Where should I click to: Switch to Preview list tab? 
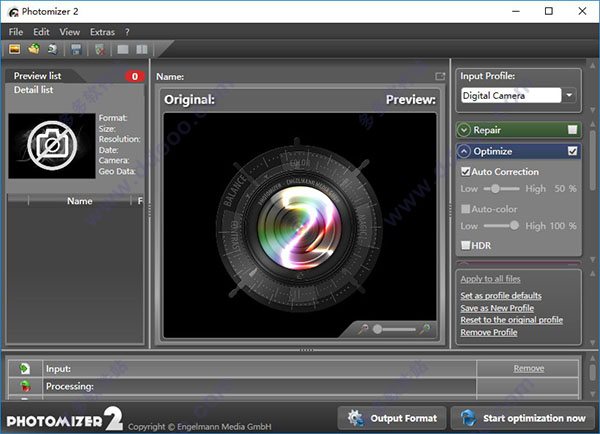(38, 76)
